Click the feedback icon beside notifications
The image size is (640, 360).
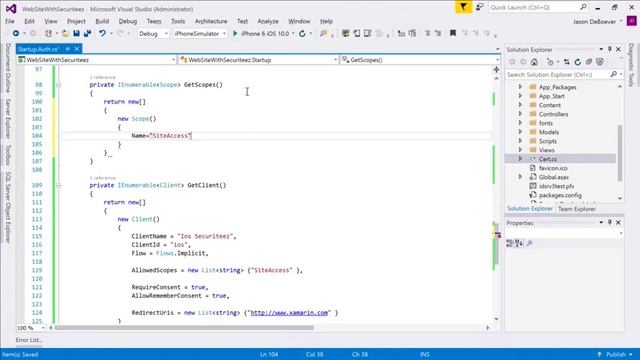coord(480,7)
